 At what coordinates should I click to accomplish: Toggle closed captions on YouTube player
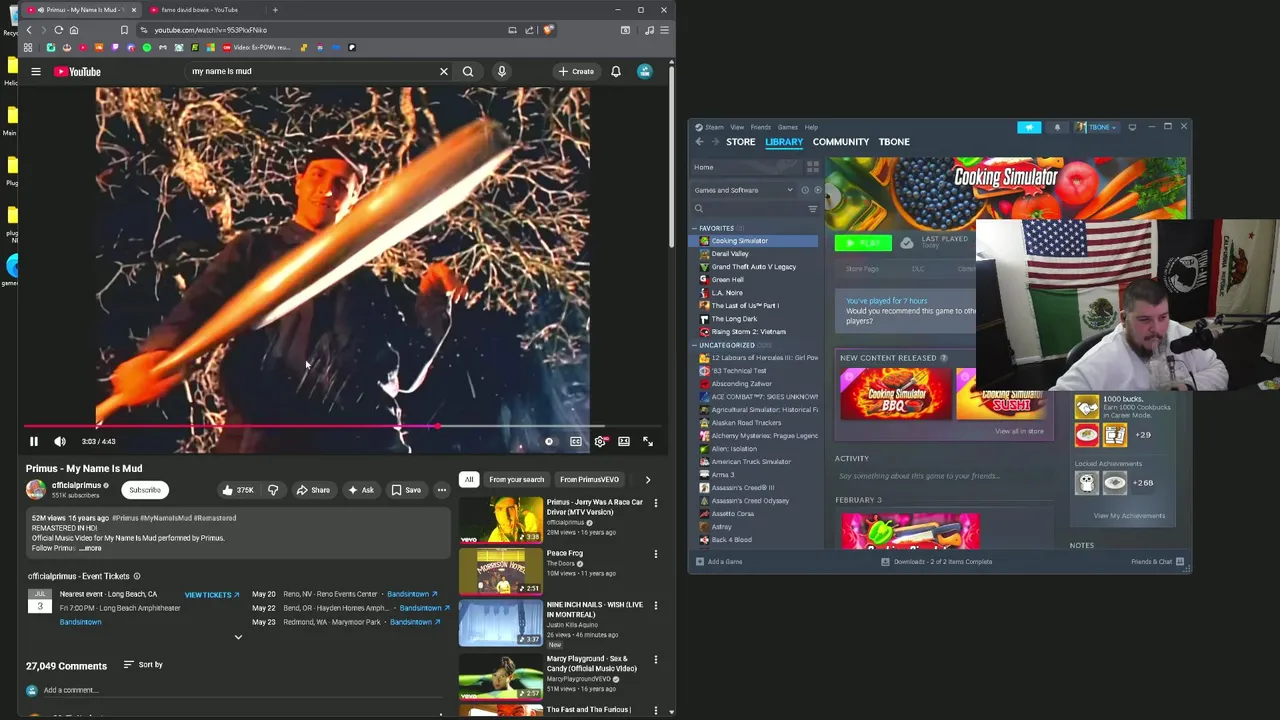point(576,441)
